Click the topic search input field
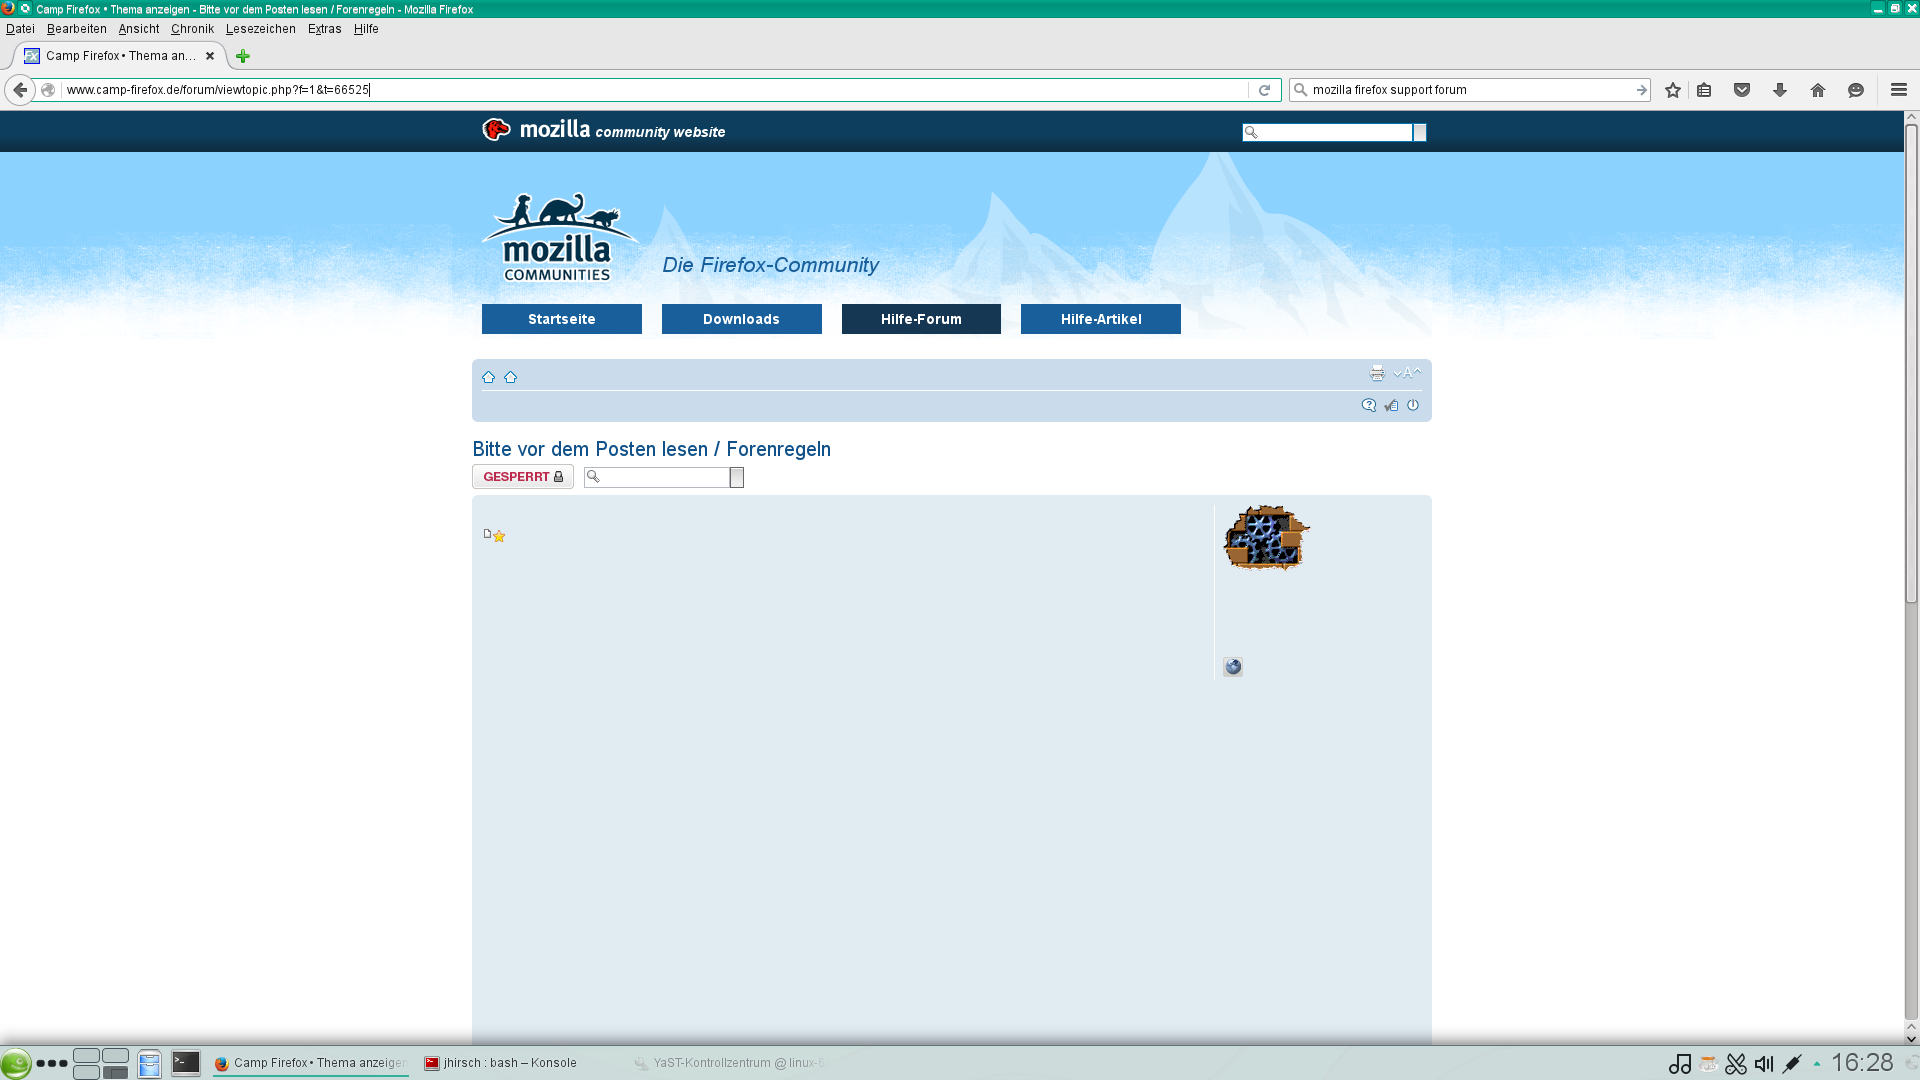This screenshot has width=1920, height=1080. click(x=663, y=477)
